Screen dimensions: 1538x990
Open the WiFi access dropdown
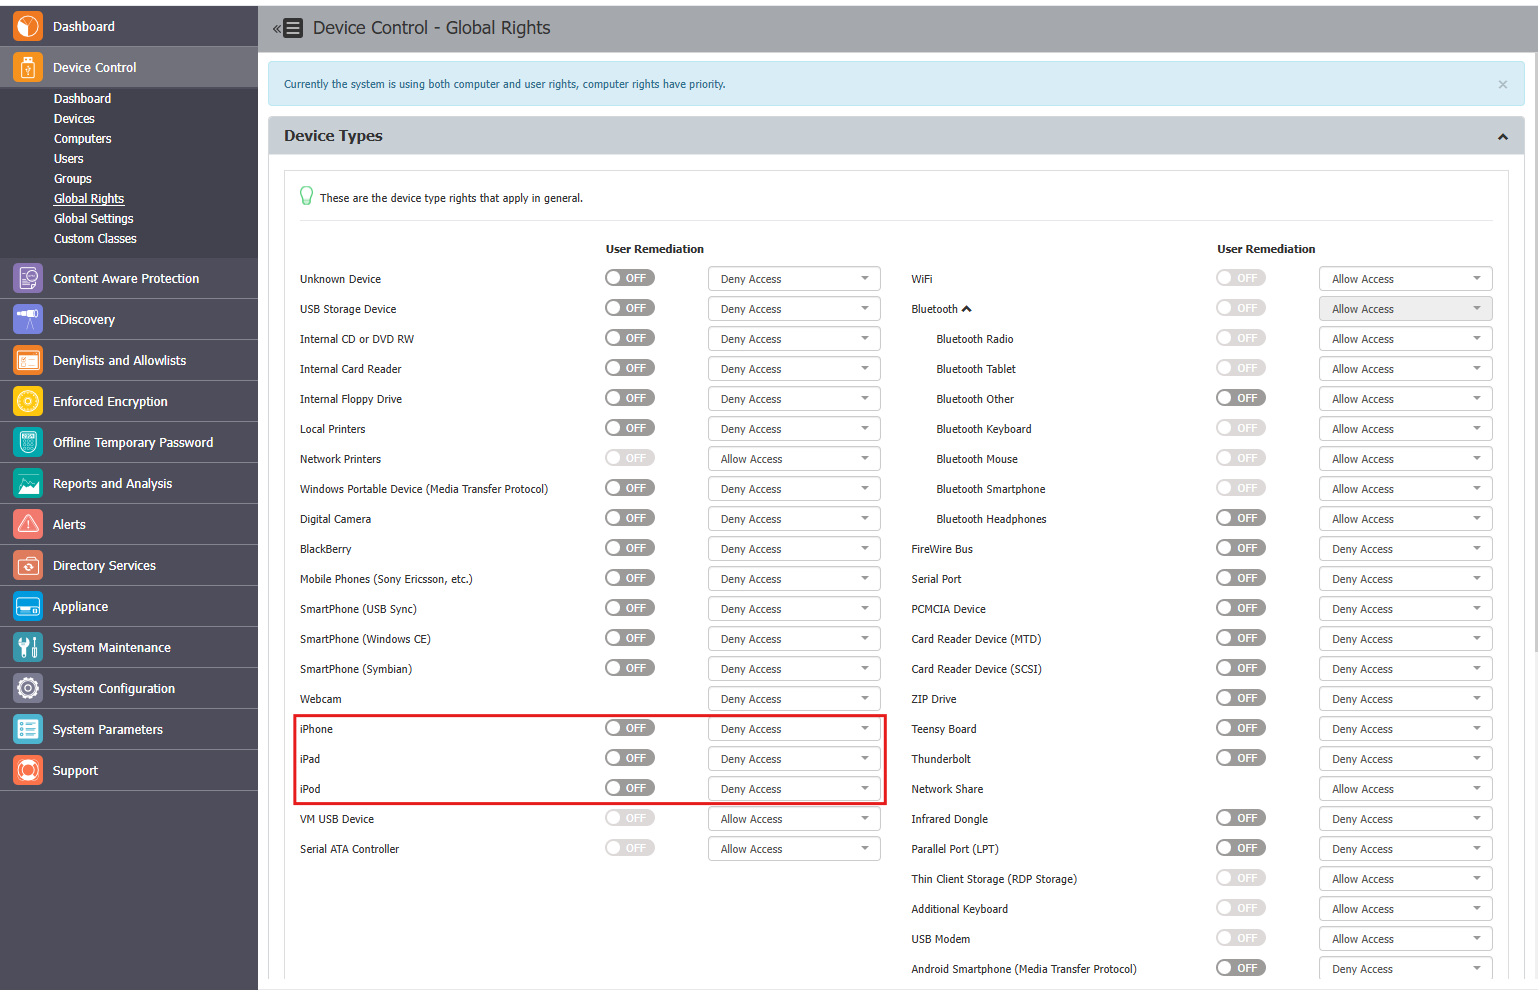point(1405,279)
